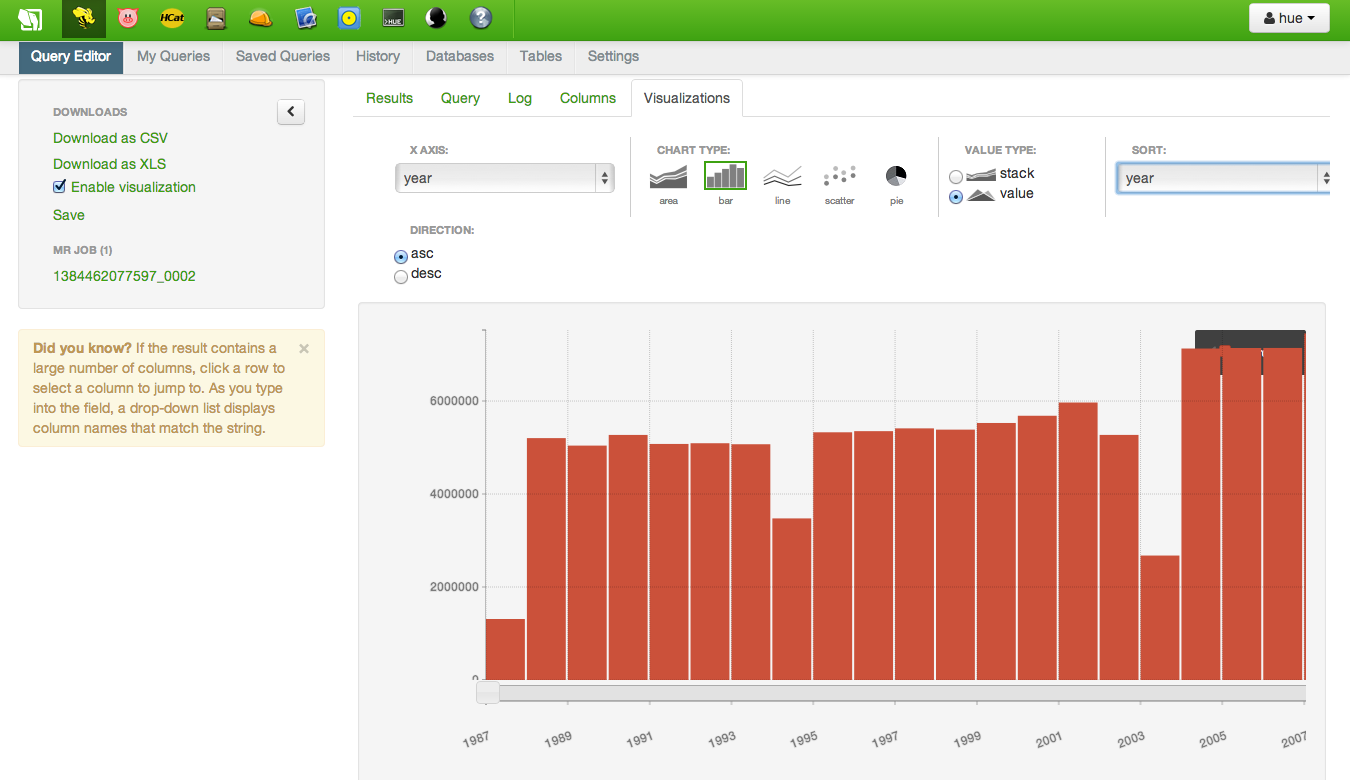
Task: Expand the hue user menu
Action: [x=1289, y=18]
